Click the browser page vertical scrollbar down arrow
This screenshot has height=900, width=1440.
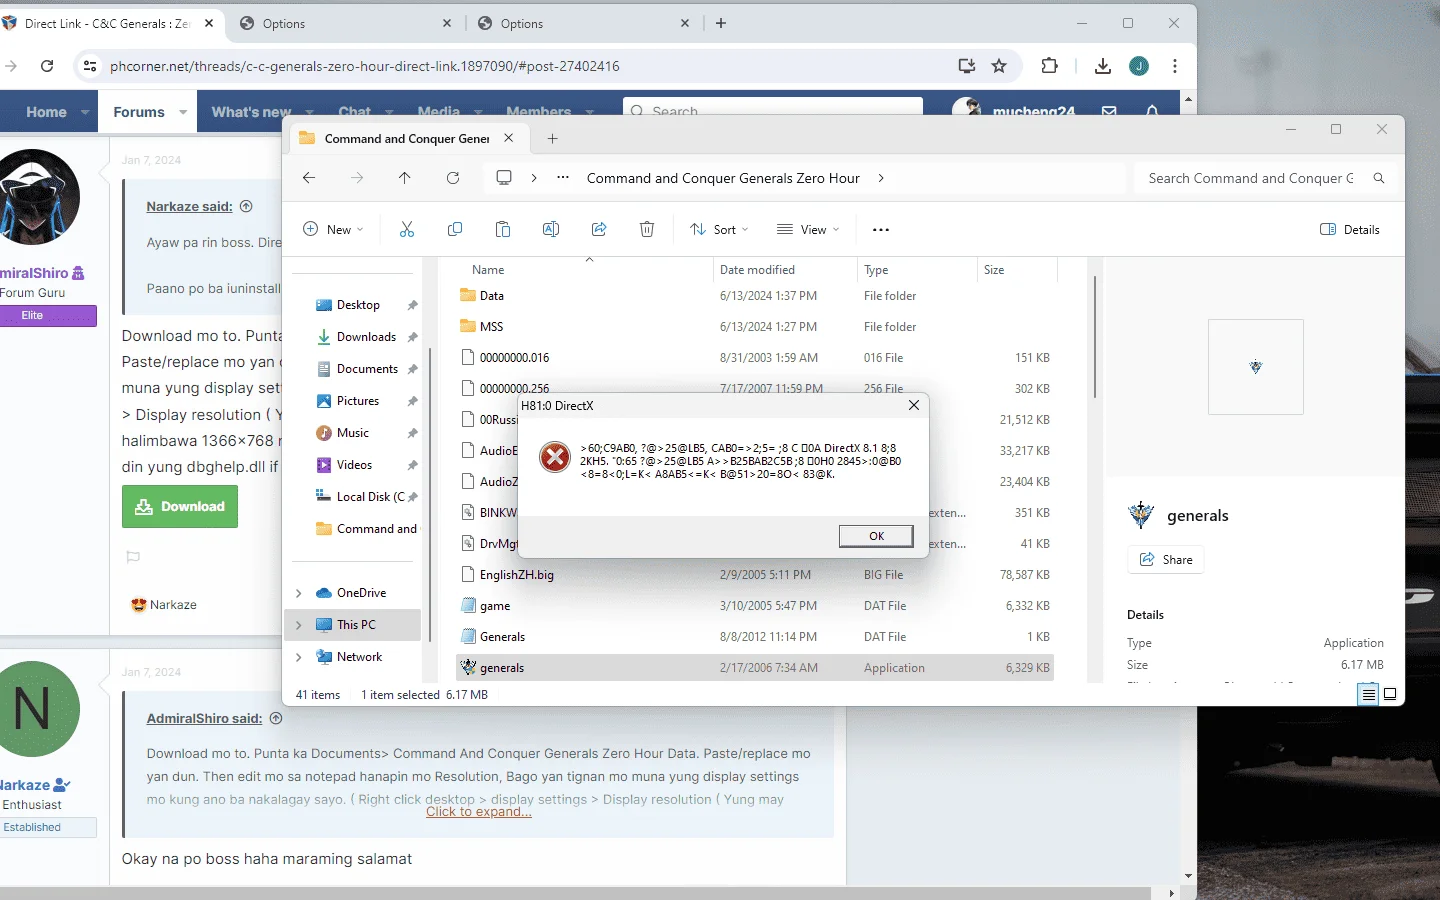click(1188, 876)
